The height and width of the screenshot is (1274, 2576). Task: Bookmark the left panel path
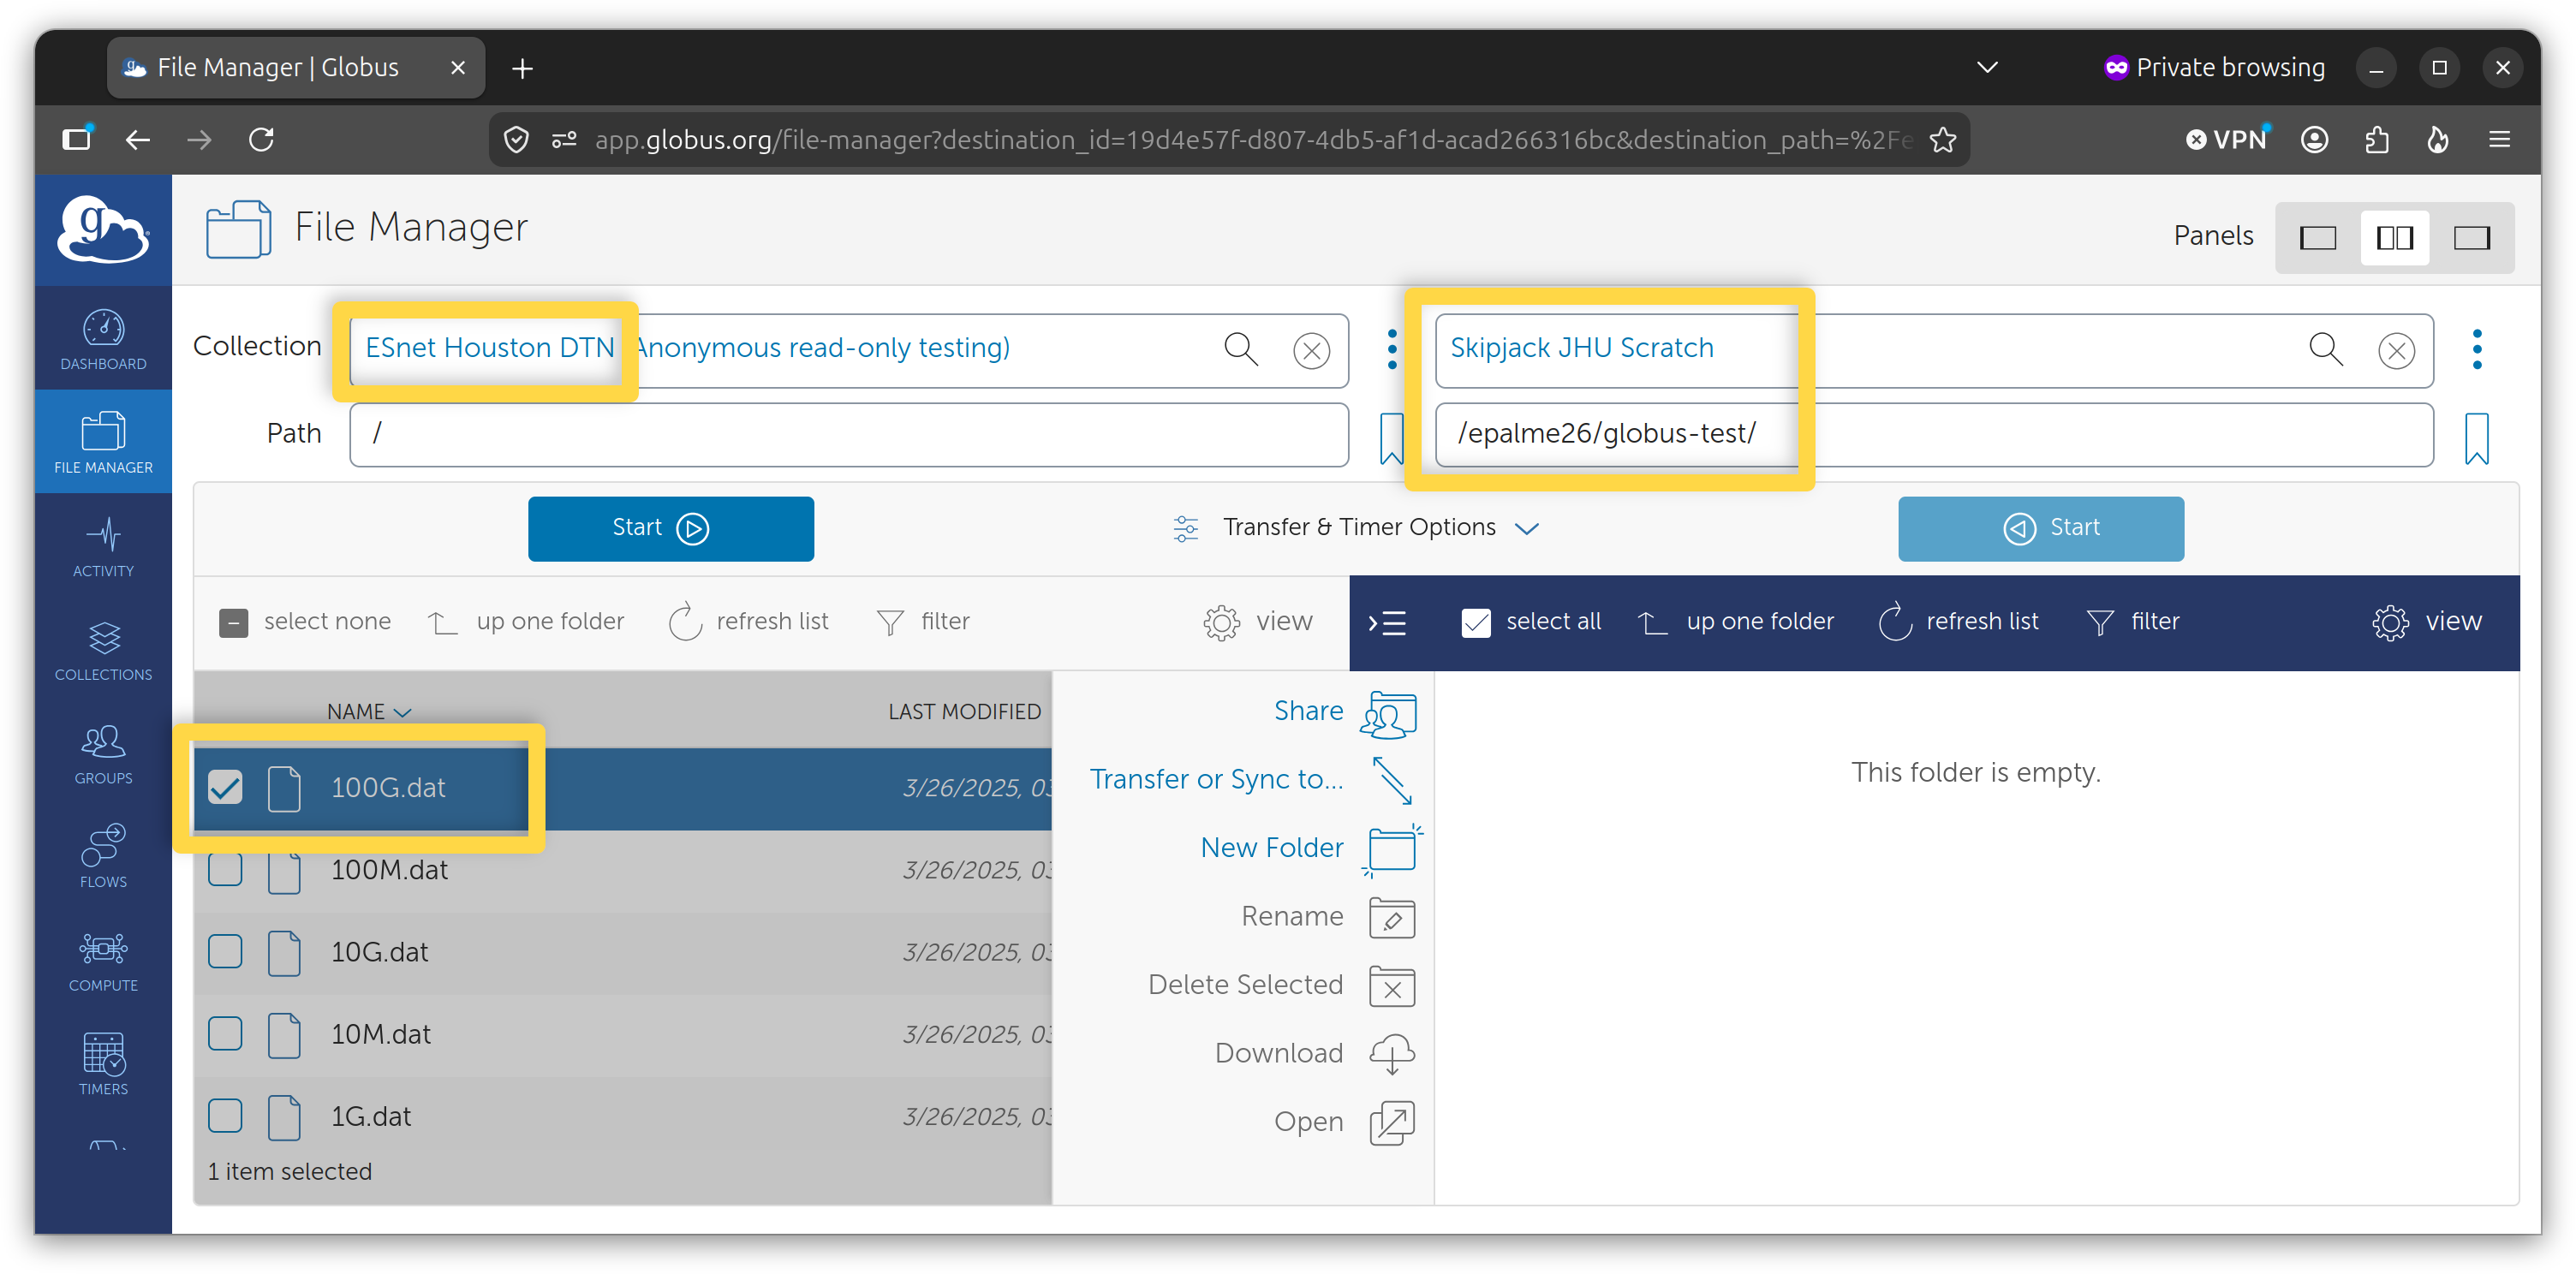(x=1391, y=438)
